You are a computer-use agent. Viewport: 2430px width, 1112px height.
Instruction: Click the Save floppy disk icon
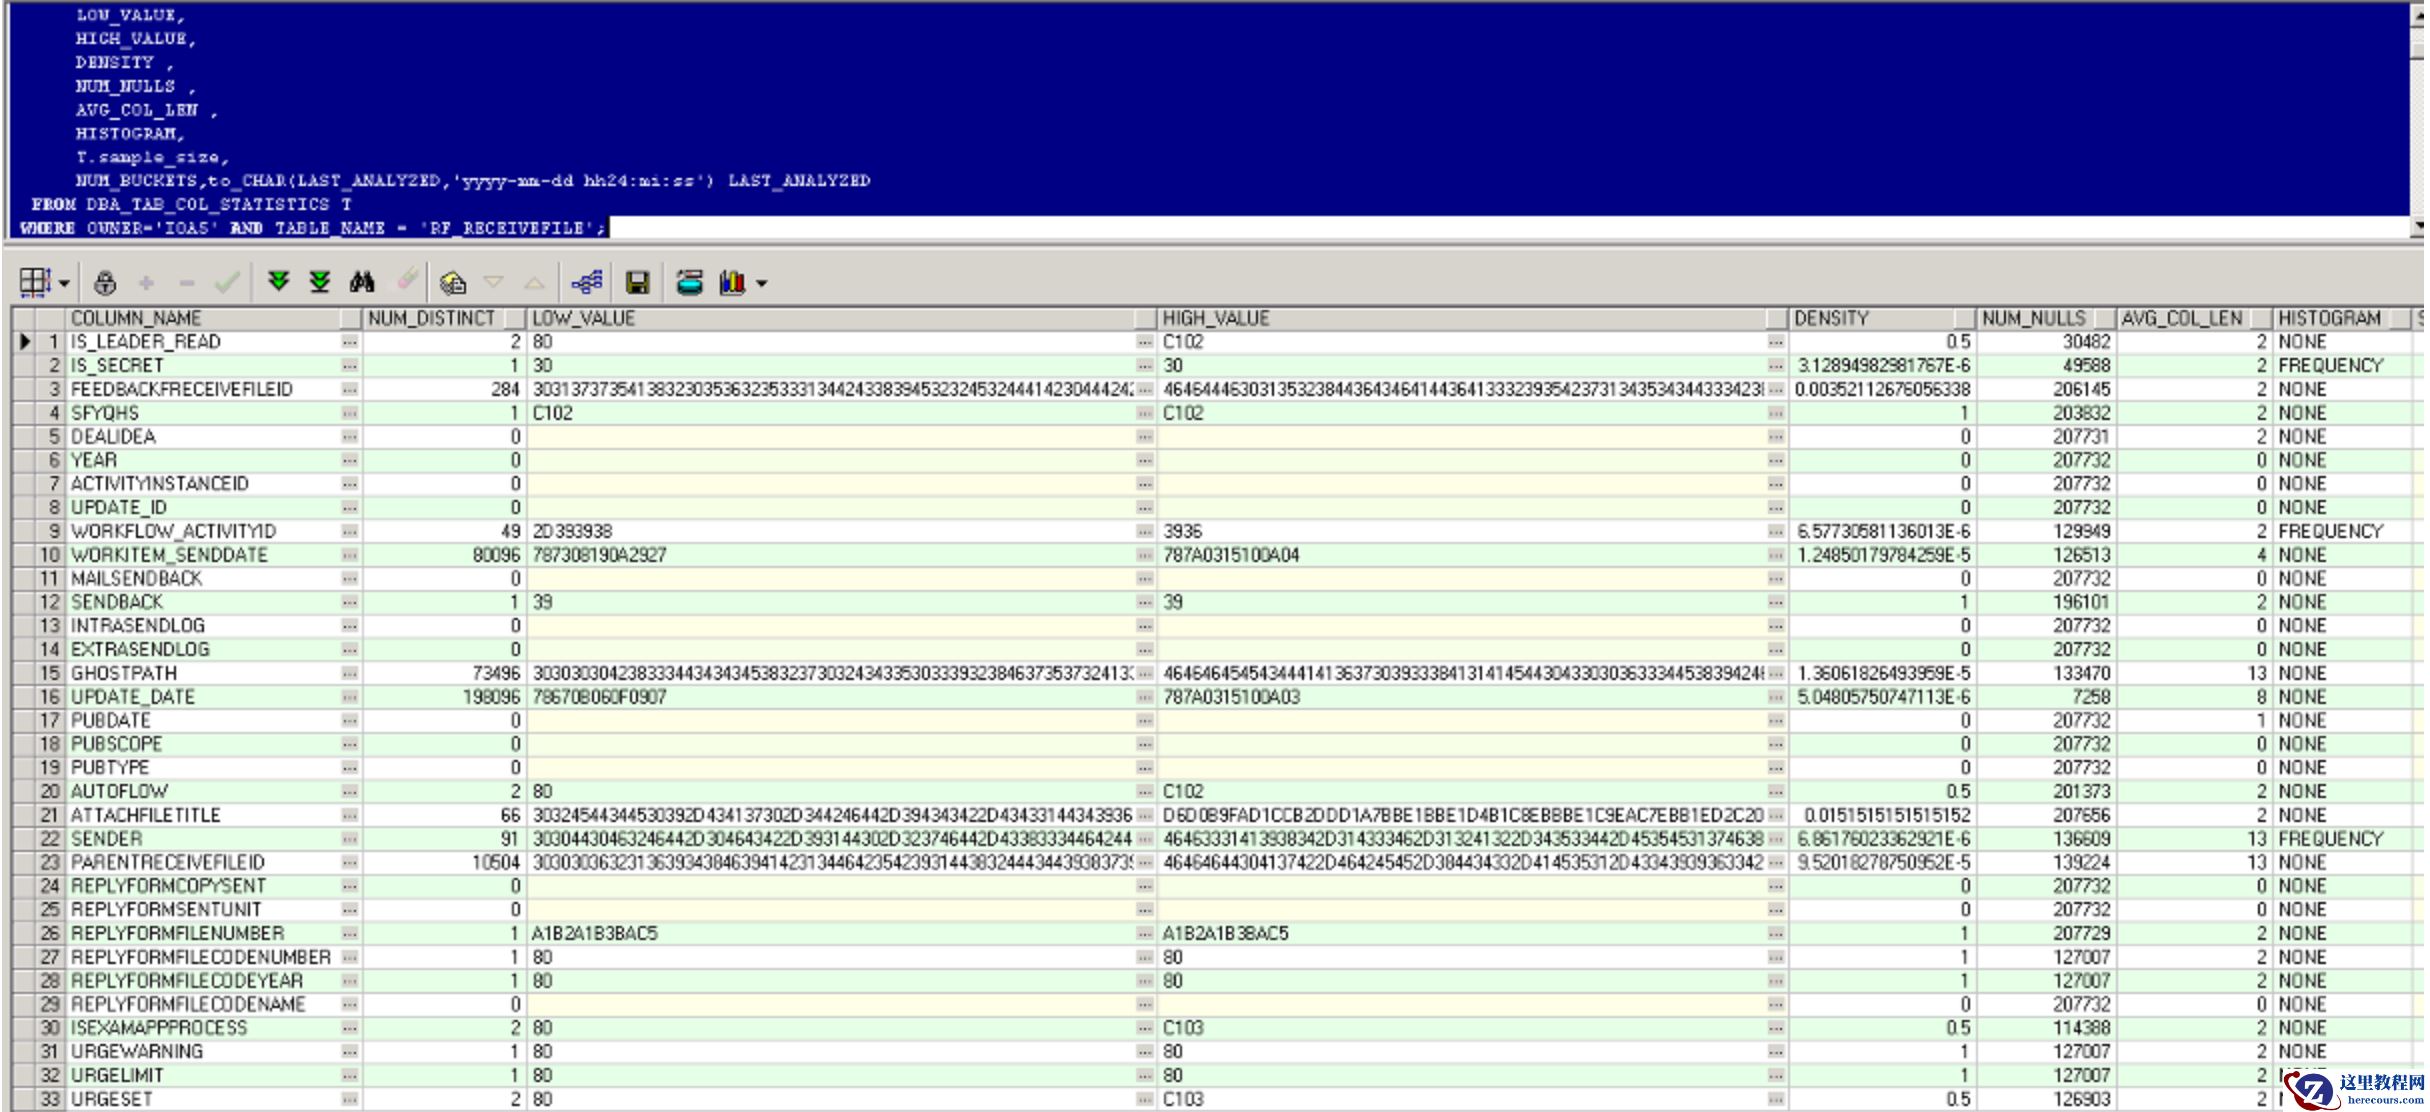(x=637, y=283)
